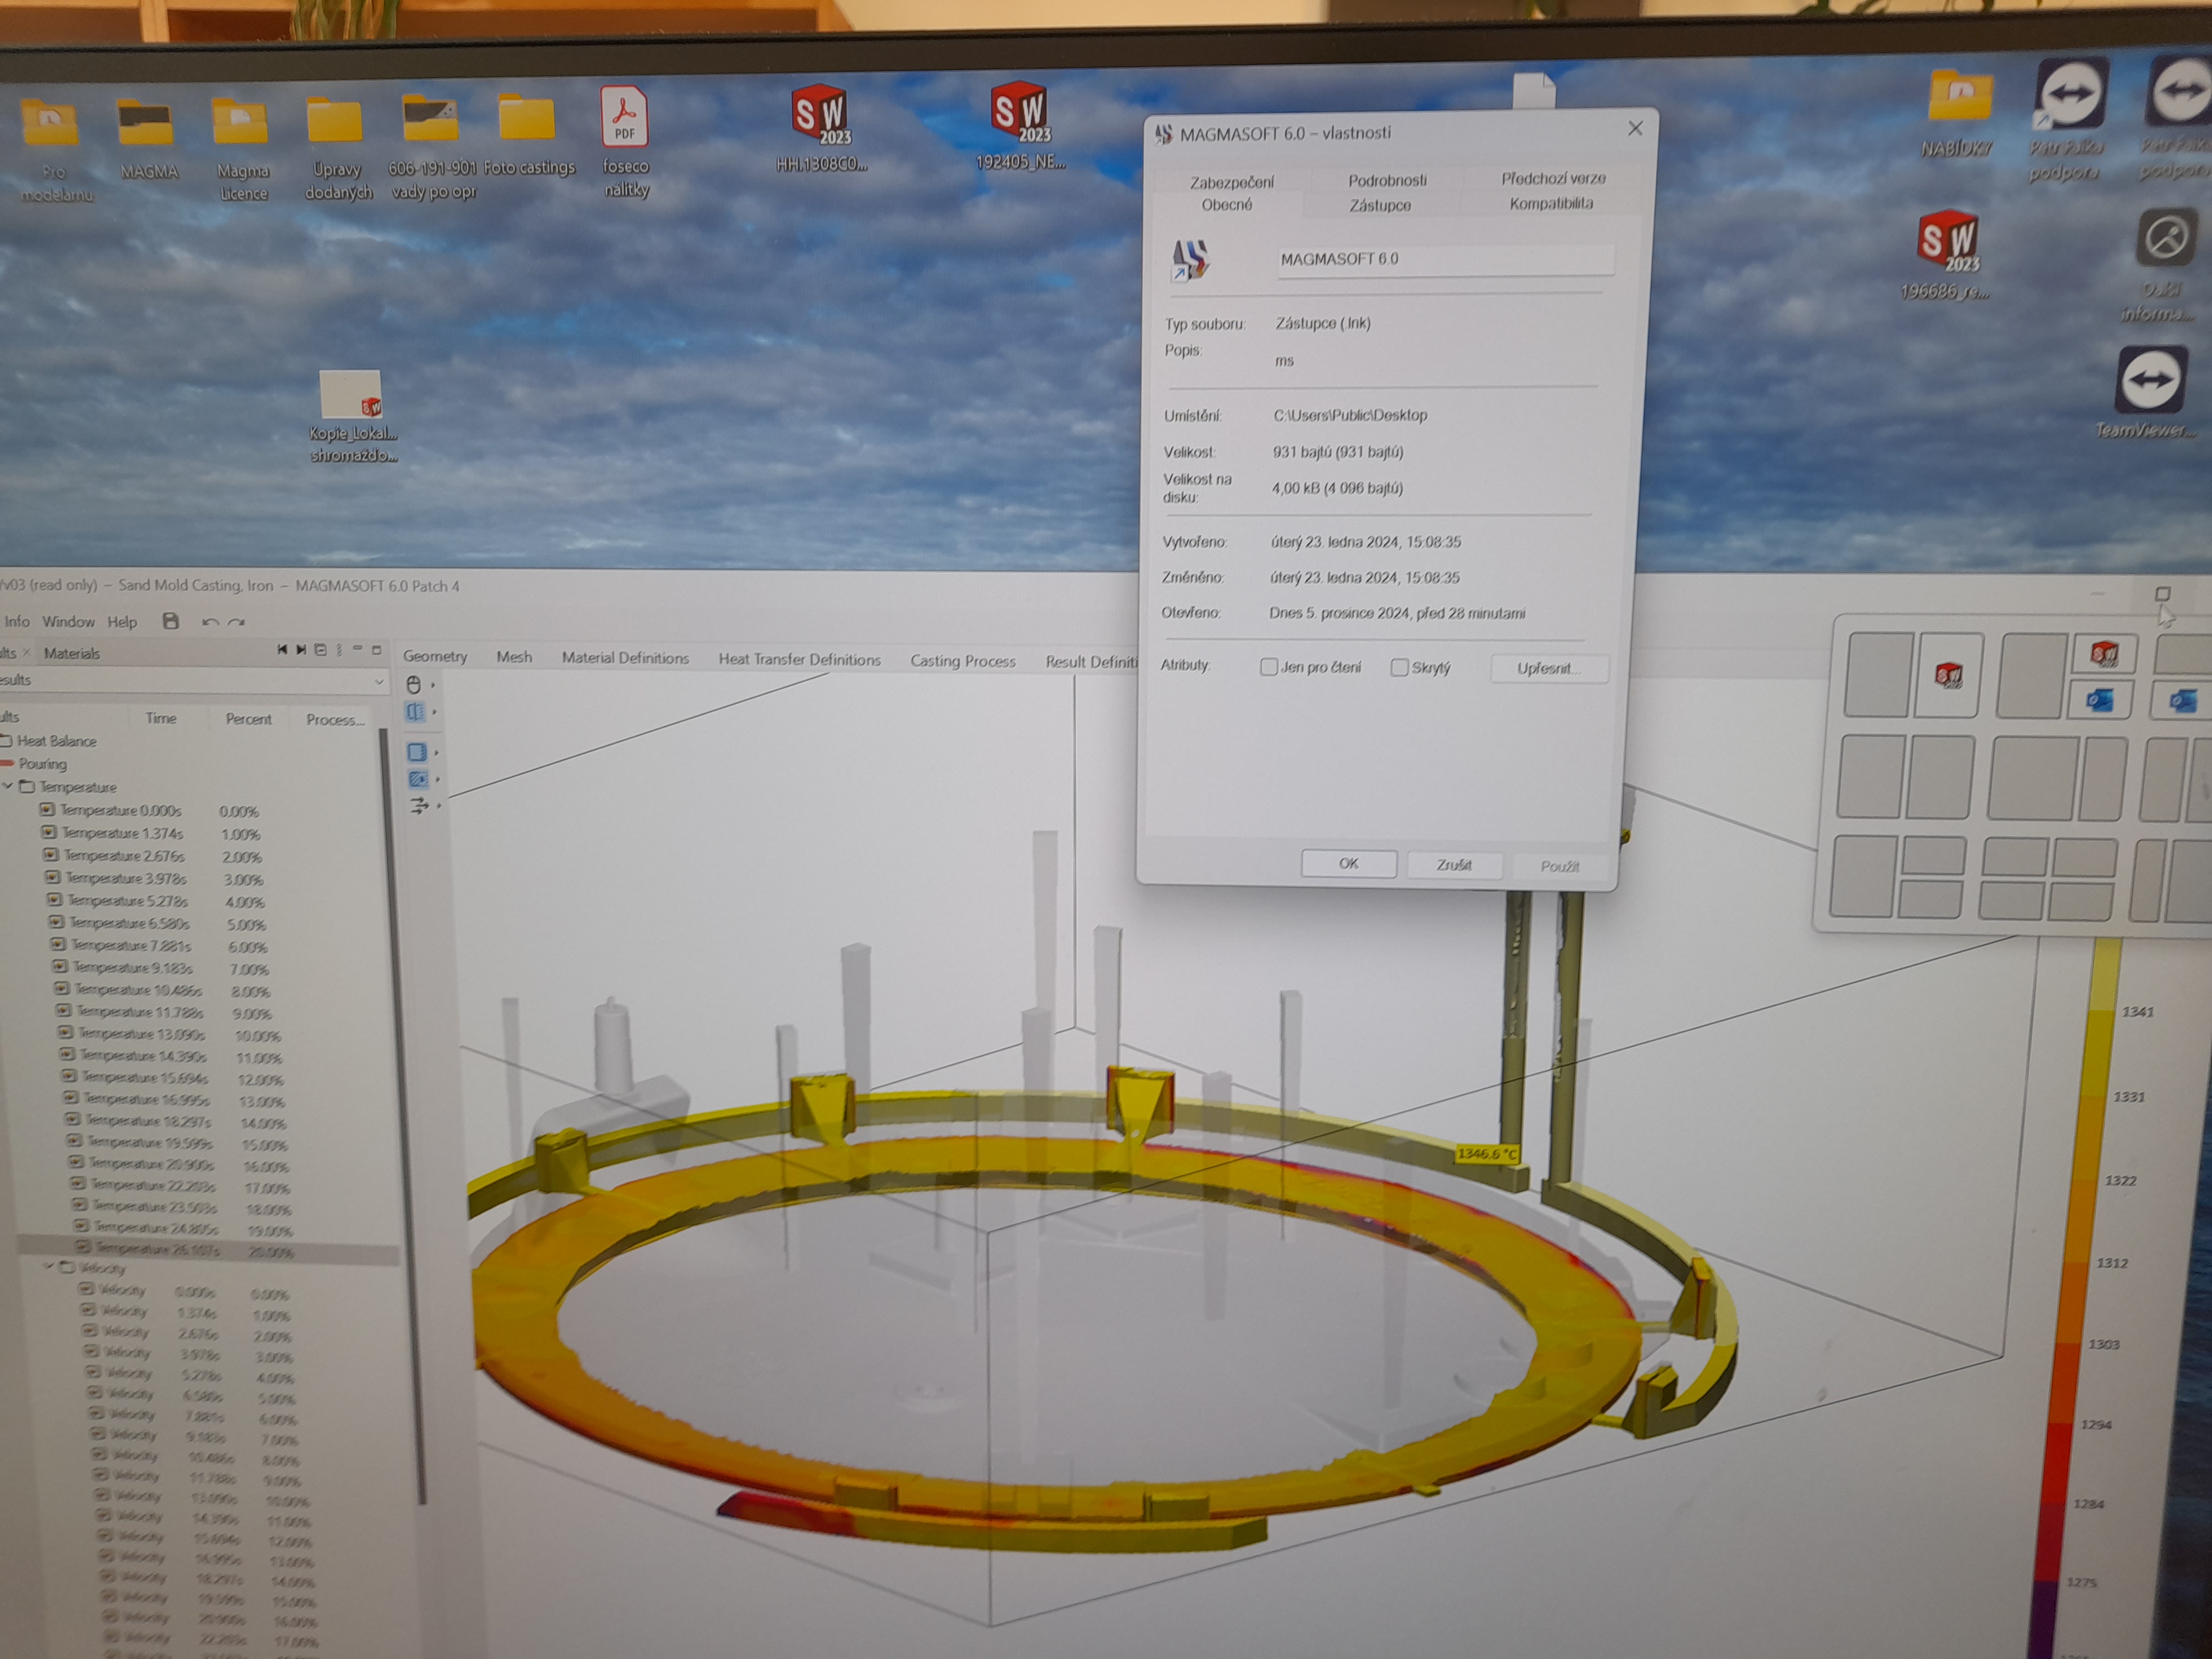Click the undo arrow icon

[210, 622]
